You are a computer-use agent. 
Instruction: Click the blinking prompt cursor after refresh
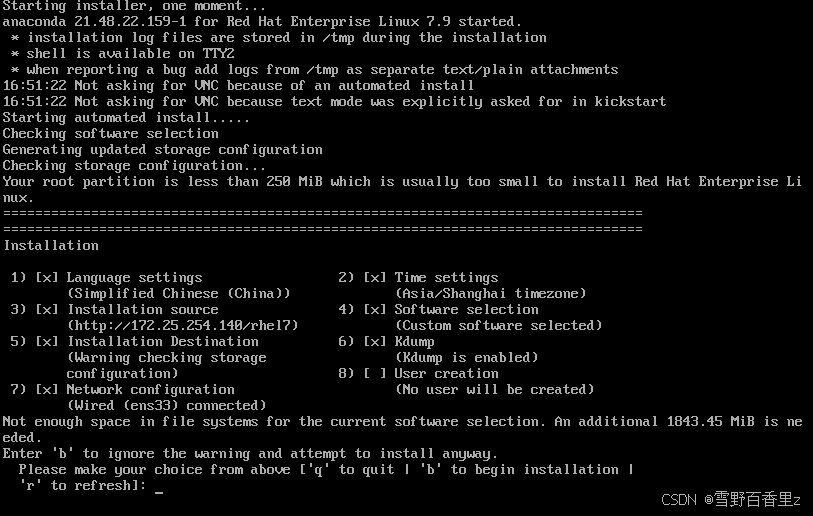pyautogui.click(x=159, y=492)
